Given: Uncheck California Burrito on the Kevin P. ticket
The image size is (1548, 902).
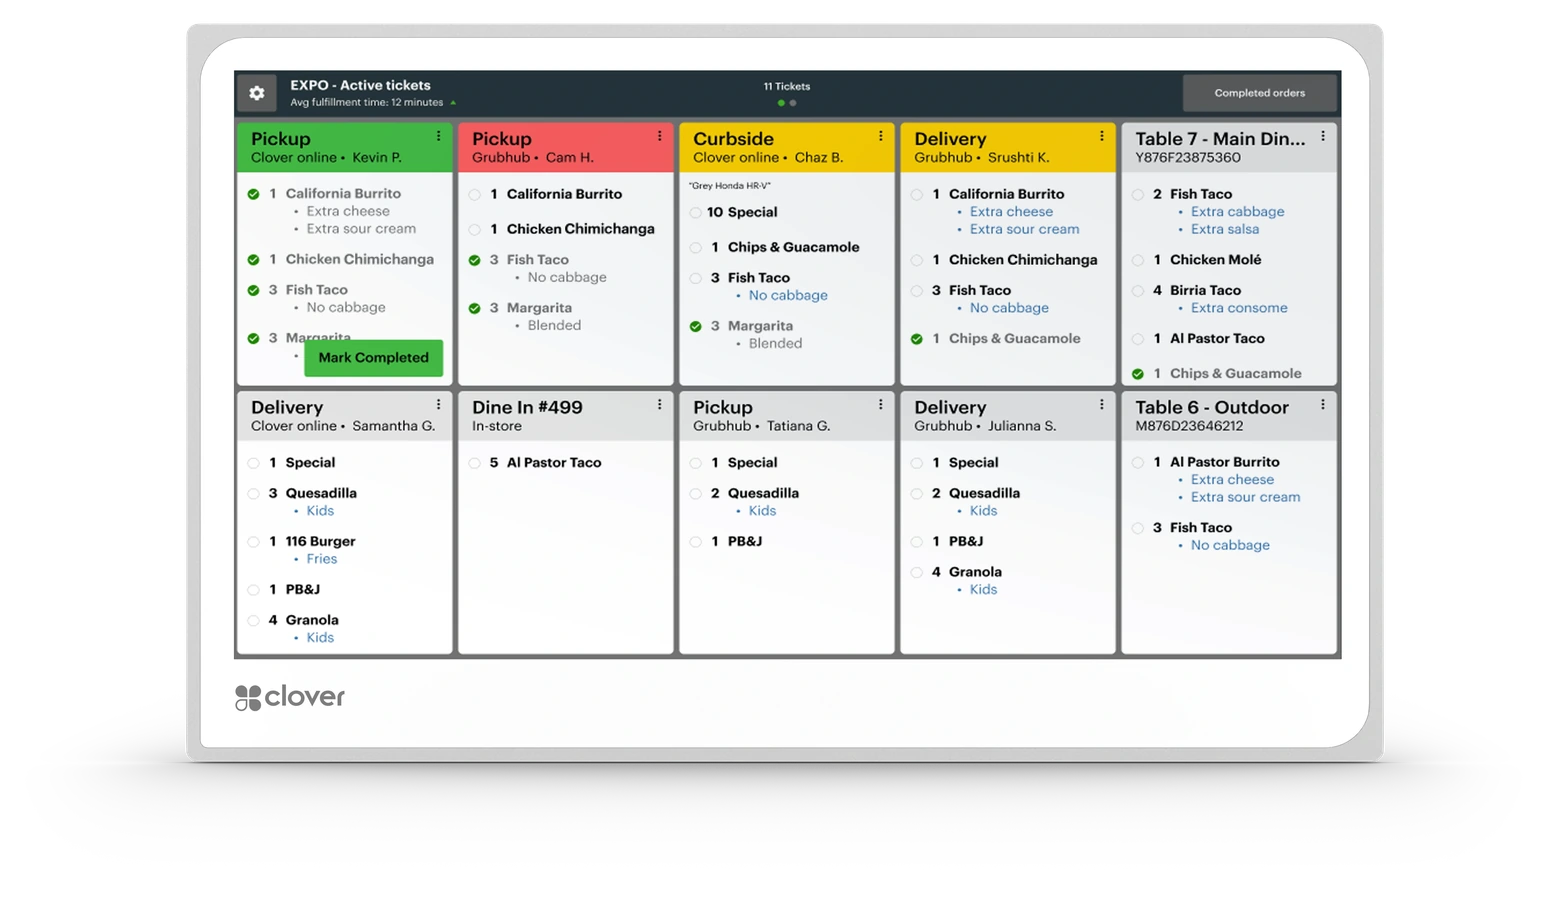Looking at the screenshot, I should (x=254, y=194).
